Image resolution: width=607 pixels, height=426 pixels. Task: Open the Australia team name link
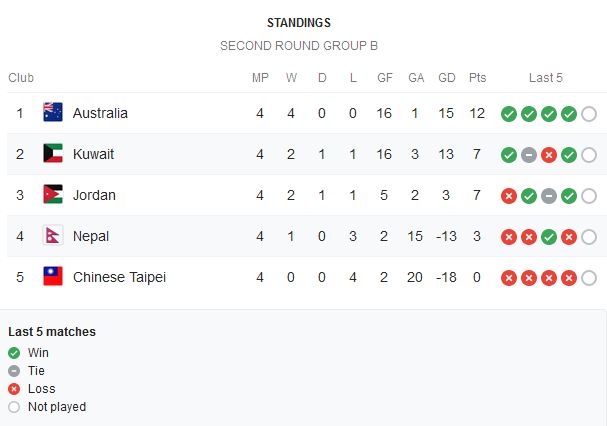pos(100,113)
